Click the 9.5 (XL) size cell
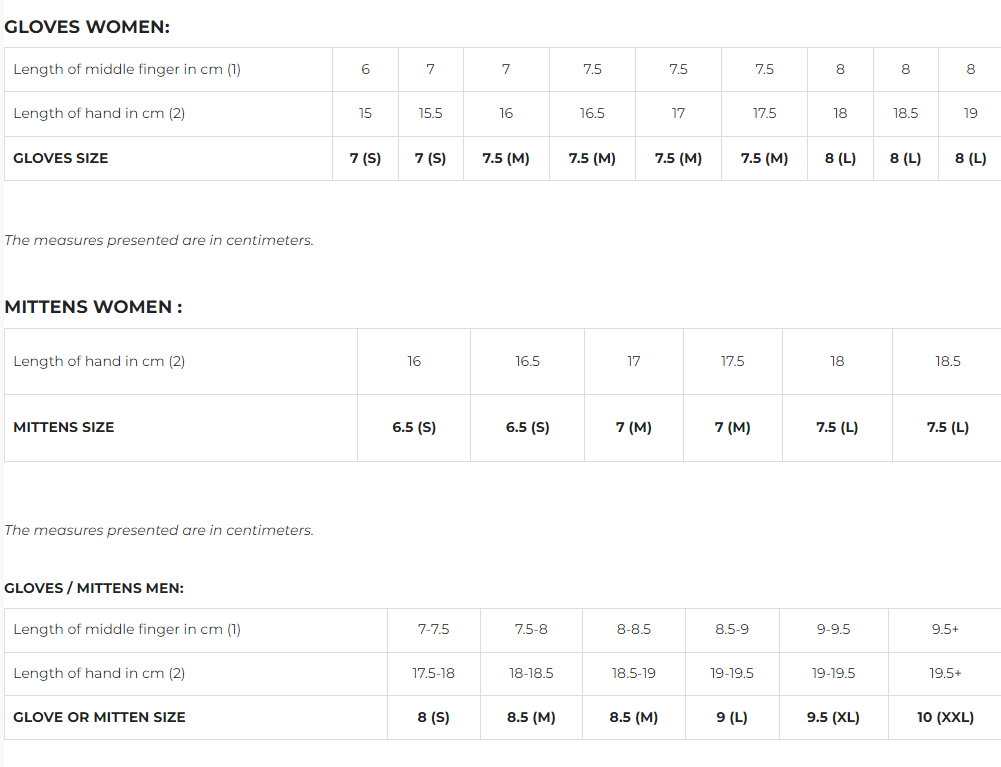The image size is (1001, 767). [833, 717]
